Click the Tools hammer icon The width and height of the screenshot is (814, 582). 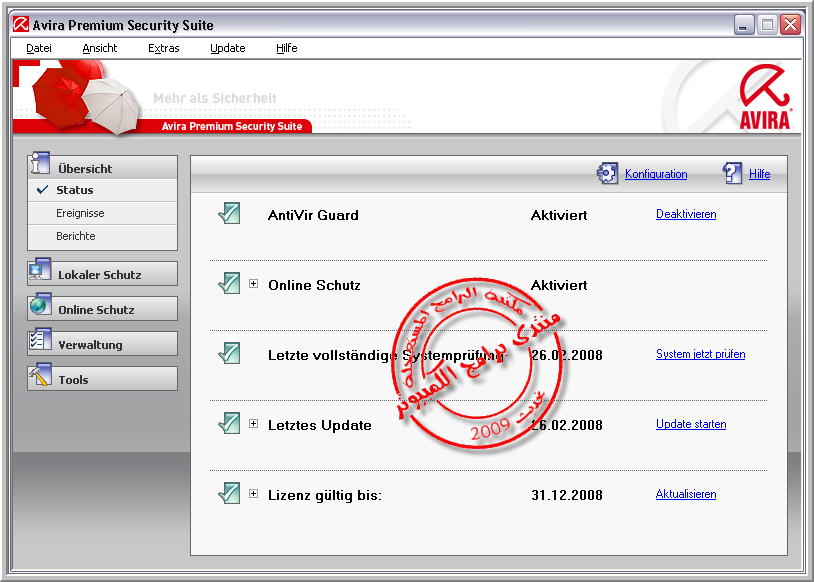[x=40, y=374]
